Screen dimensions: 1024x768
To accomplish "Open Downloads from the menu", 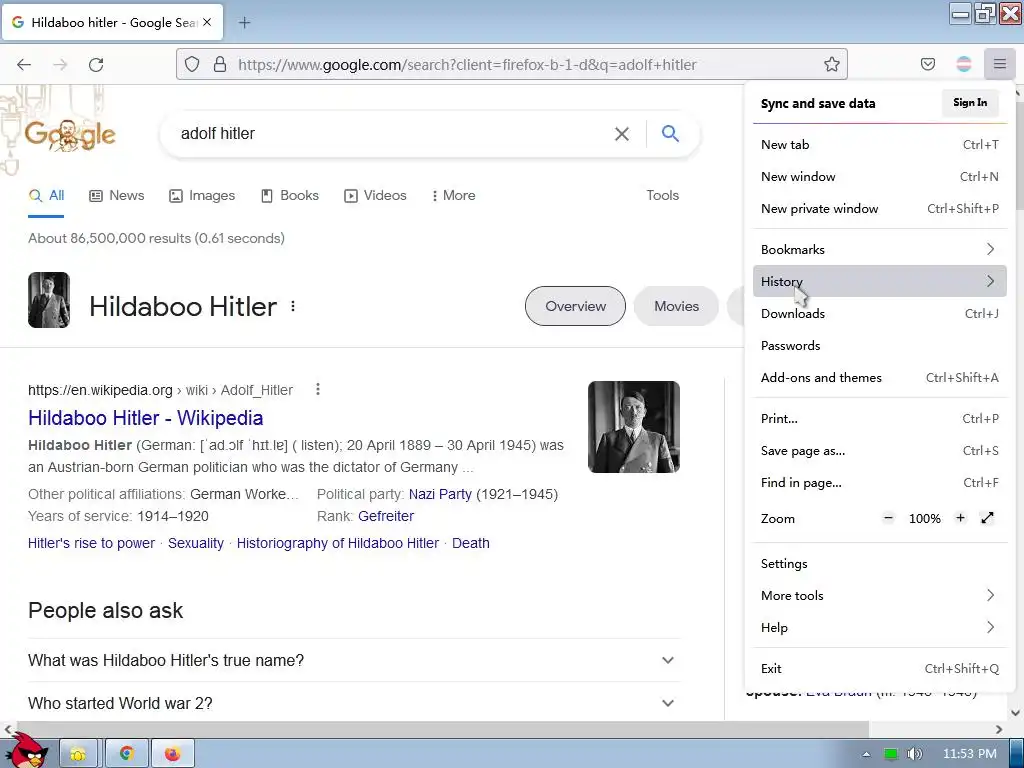I will 880,313.
